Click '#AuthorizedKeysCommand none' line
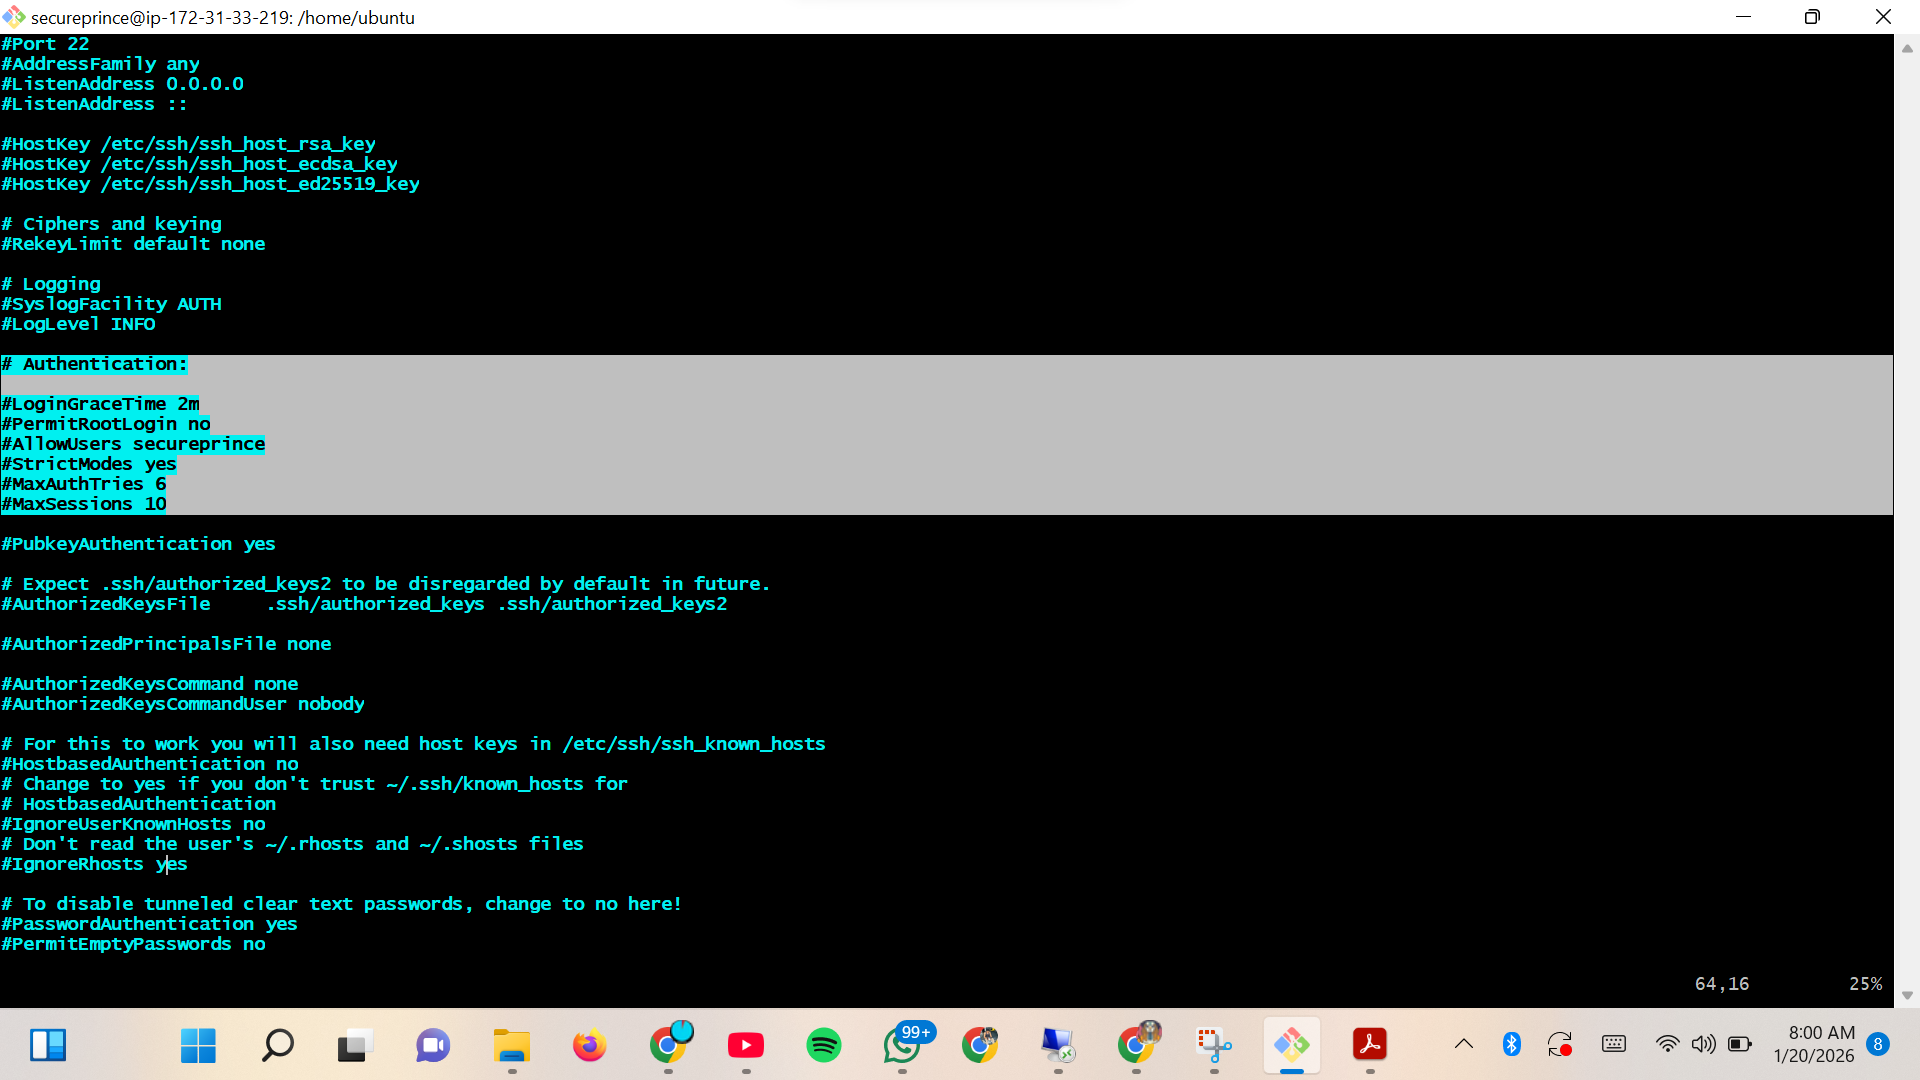Image resolution: width=1920 pixels, height=1080 pixels. pos(150,684)
